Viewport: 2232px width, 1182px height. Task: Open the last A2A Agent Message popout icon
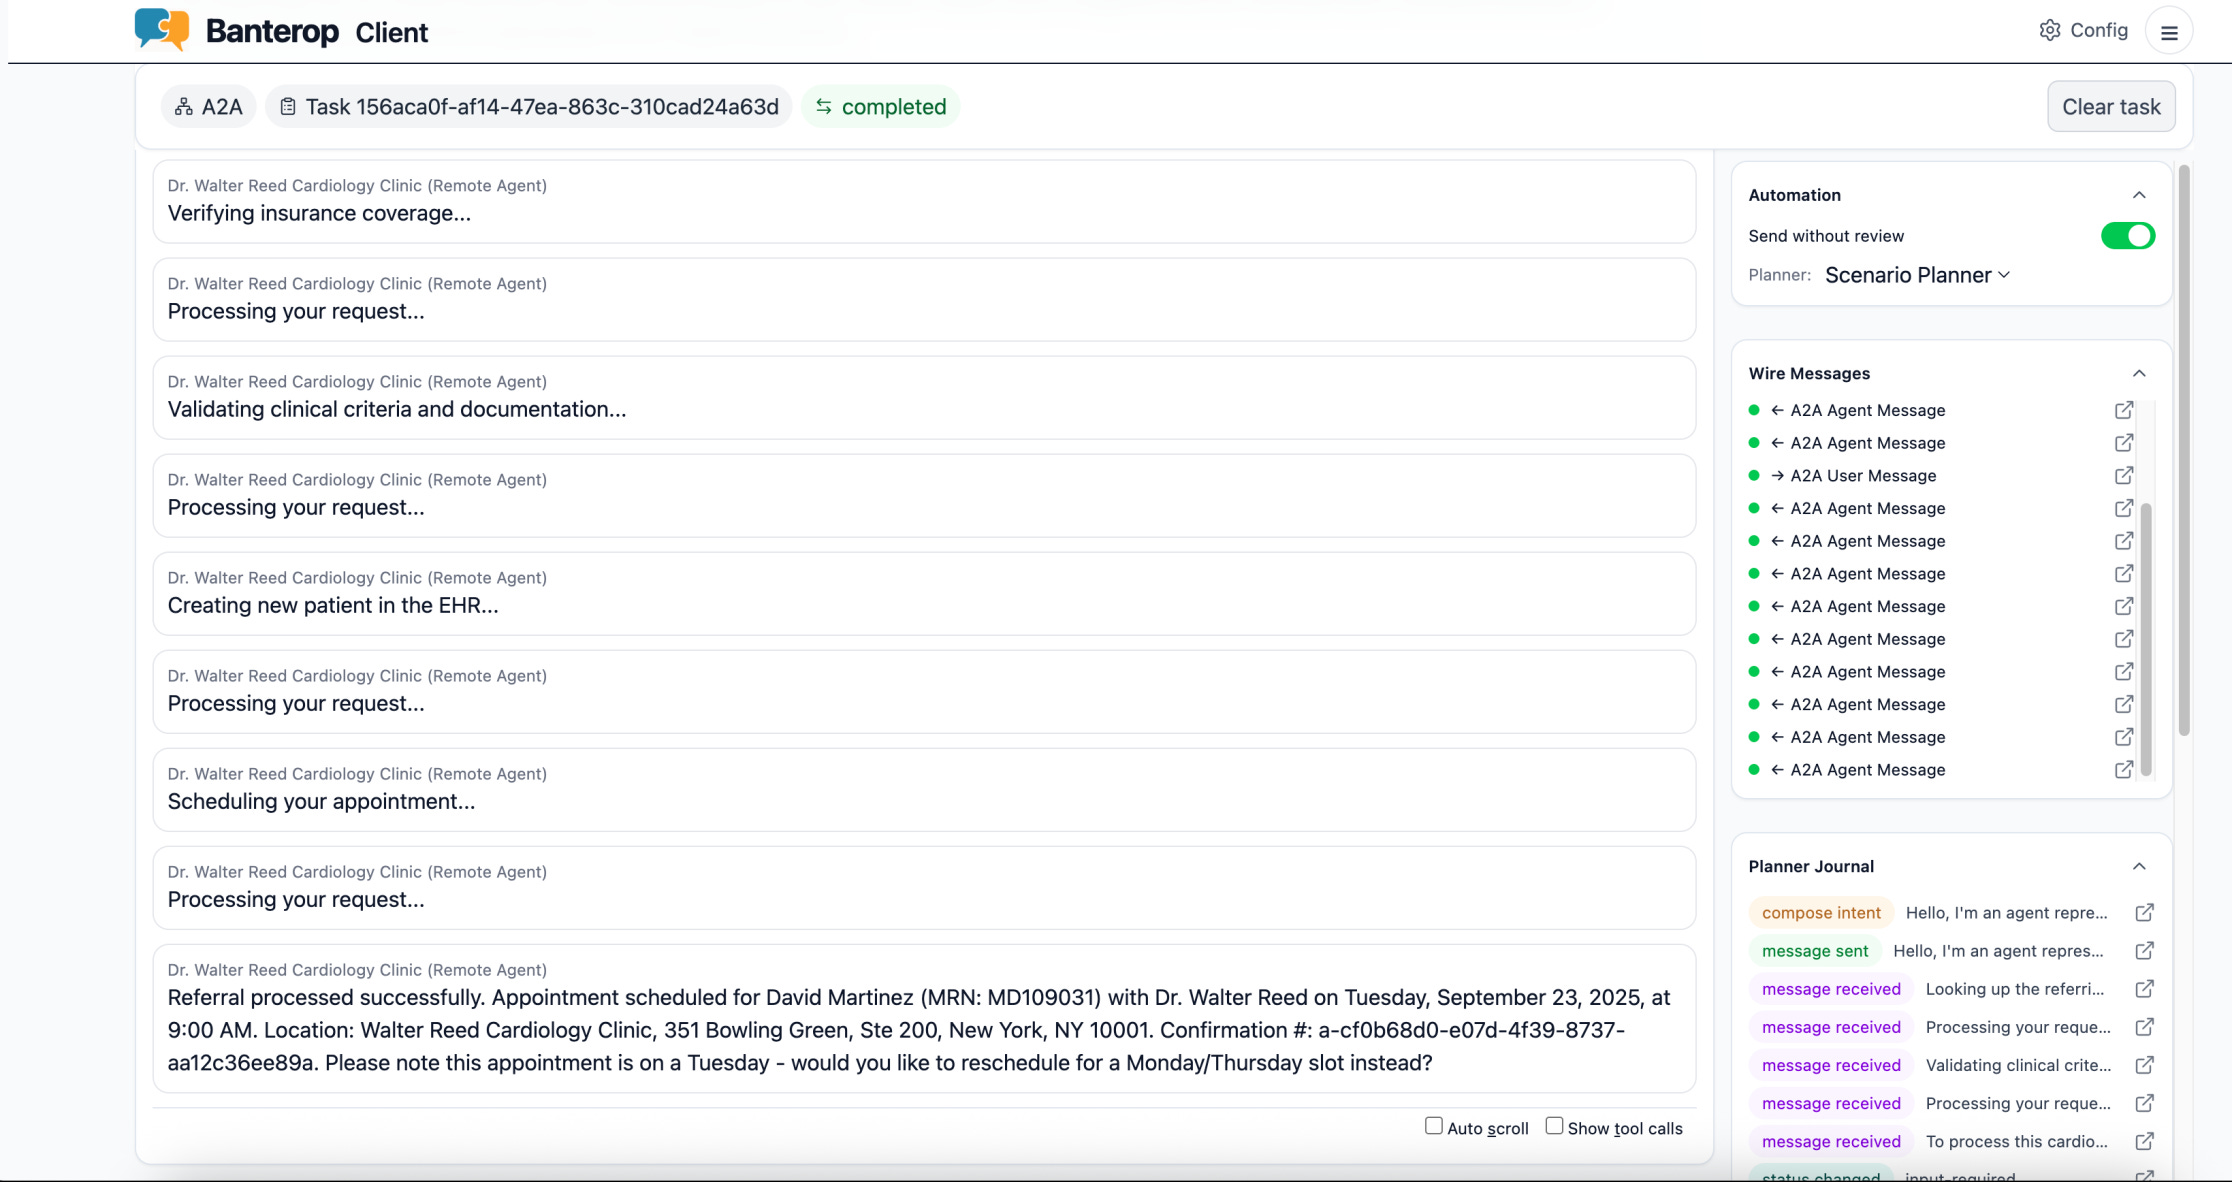pos(2124,770)
